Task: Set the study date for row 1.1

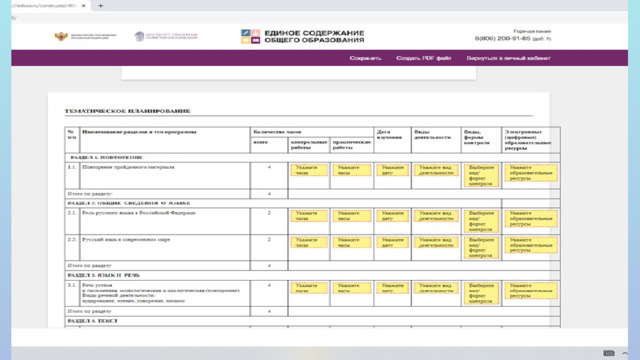Action: click(392, 170)
